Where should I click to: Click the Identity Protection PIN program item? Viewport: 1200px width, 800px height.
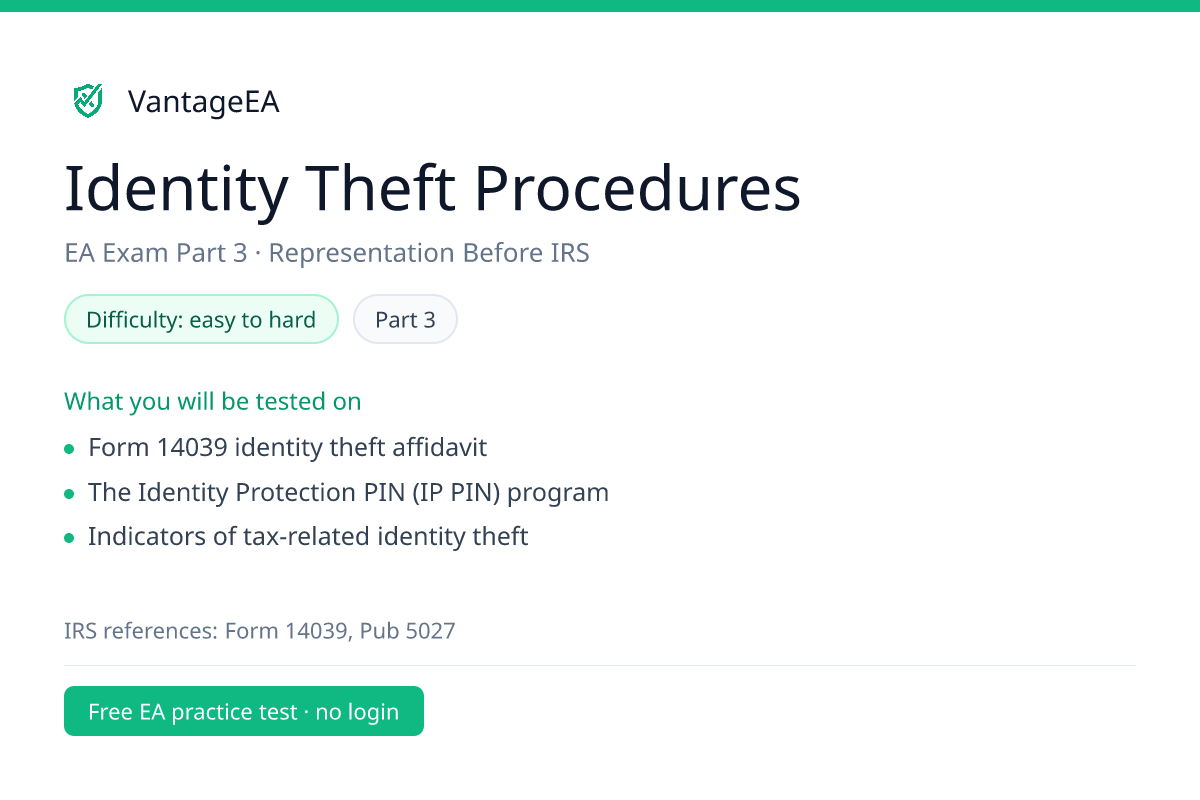point(348,492)
